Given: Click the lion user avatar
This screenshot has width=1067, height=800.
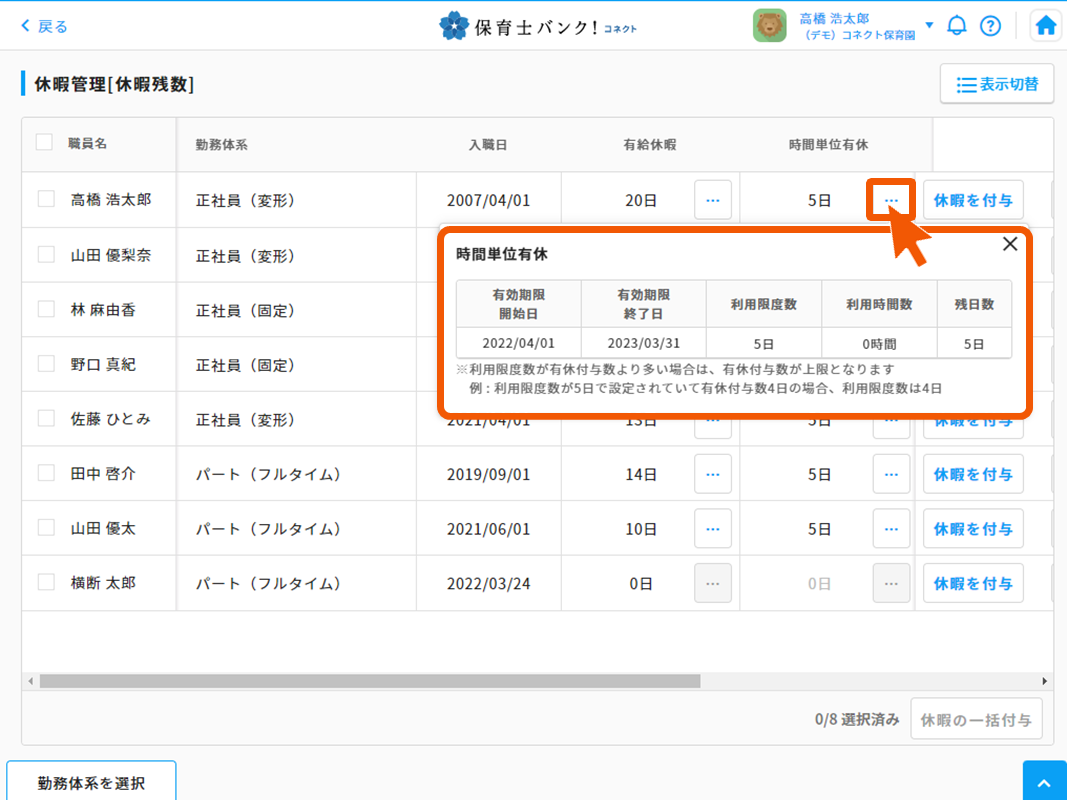Looking at the screenshot, I should [x=769, y=26].
